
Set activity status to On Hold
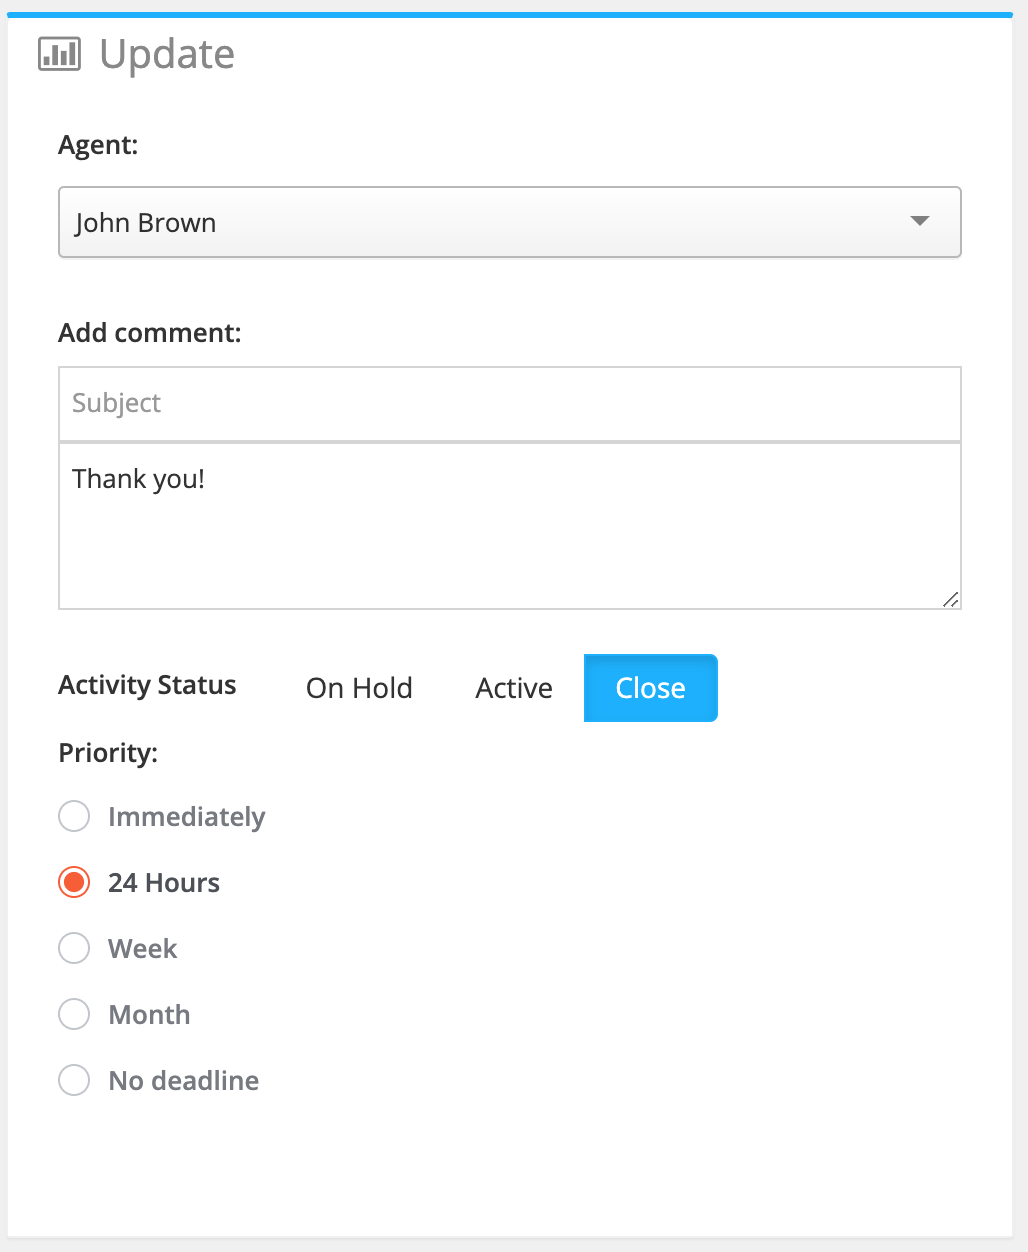[359, 688]
